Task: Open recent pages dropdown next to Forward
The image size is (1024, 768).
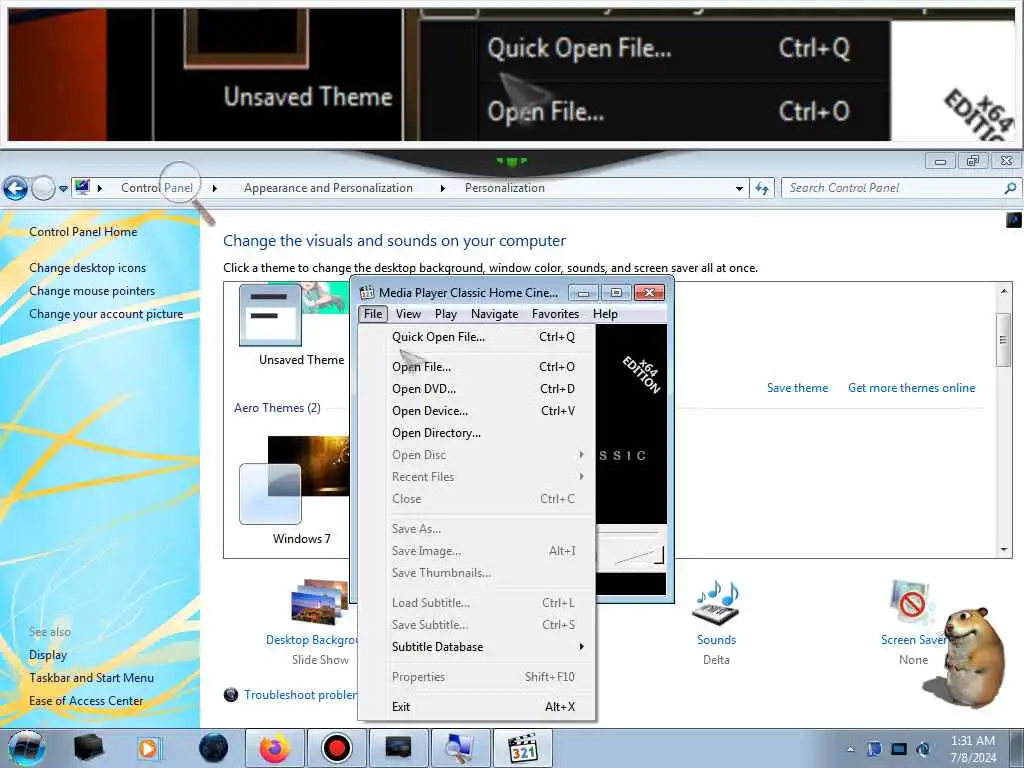Action: (x=63, y=189)
